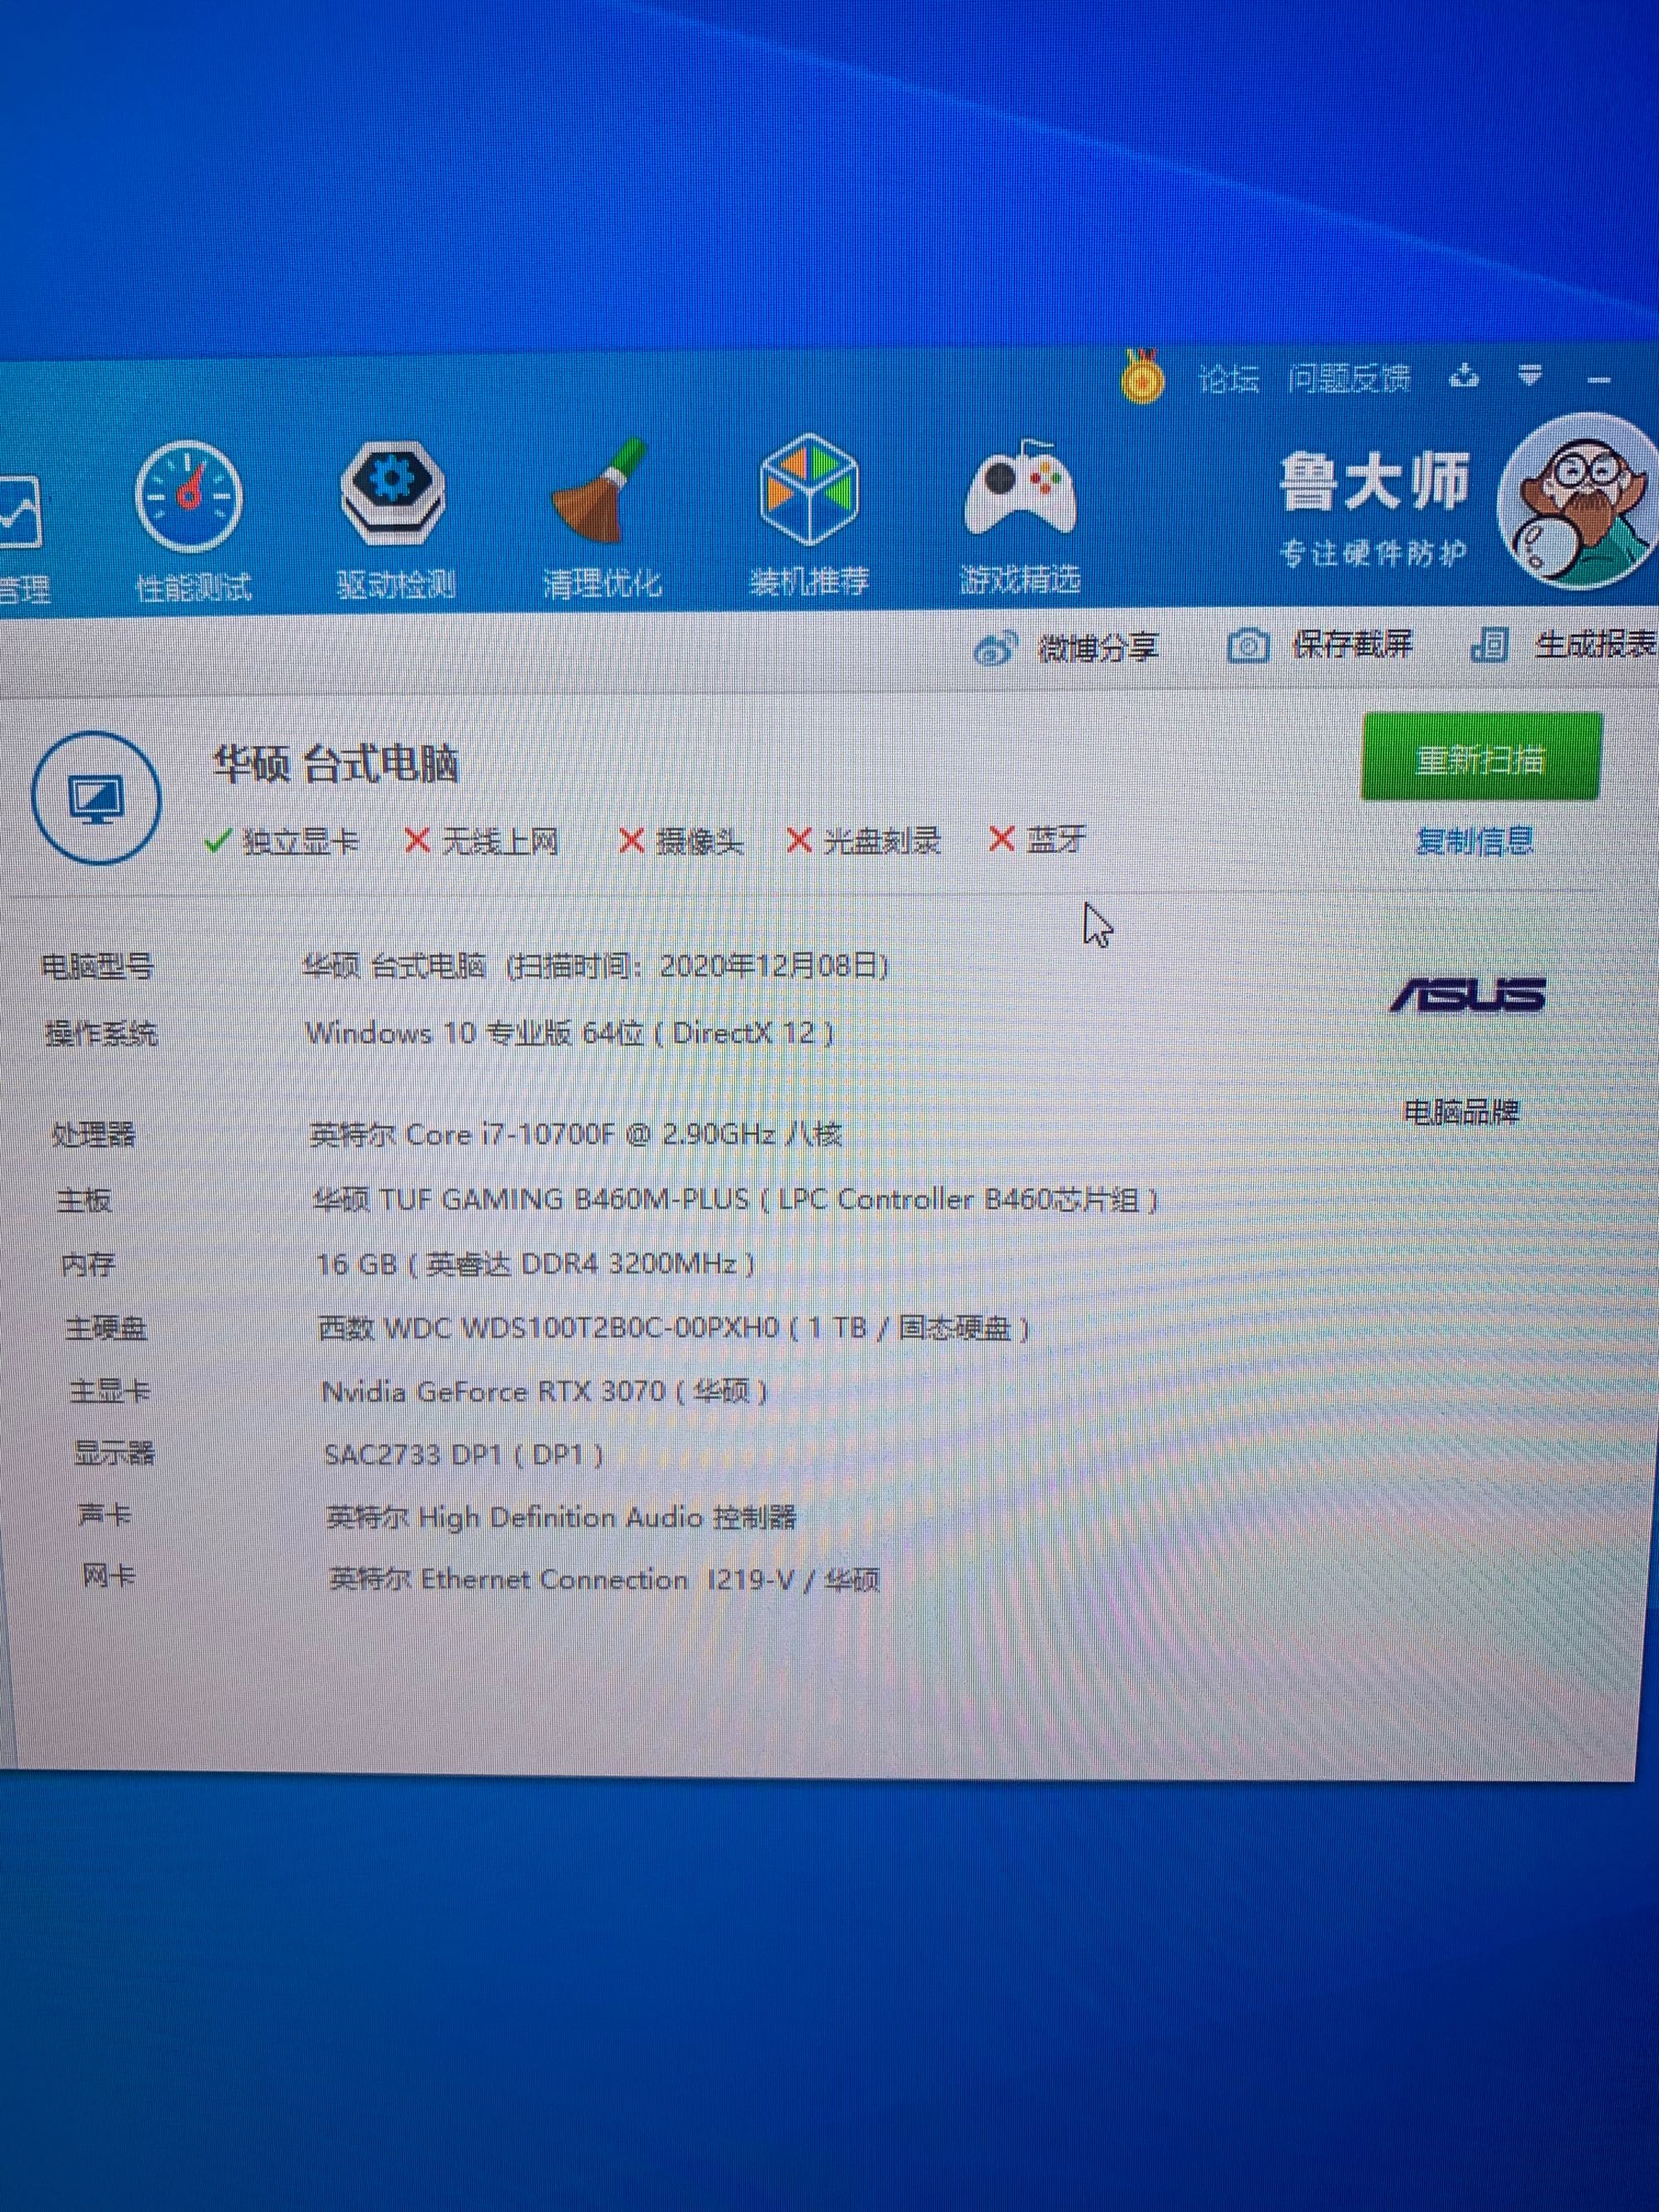
Task: Open the 清理优化 cleanup broom tool
Action: (601, 520)
